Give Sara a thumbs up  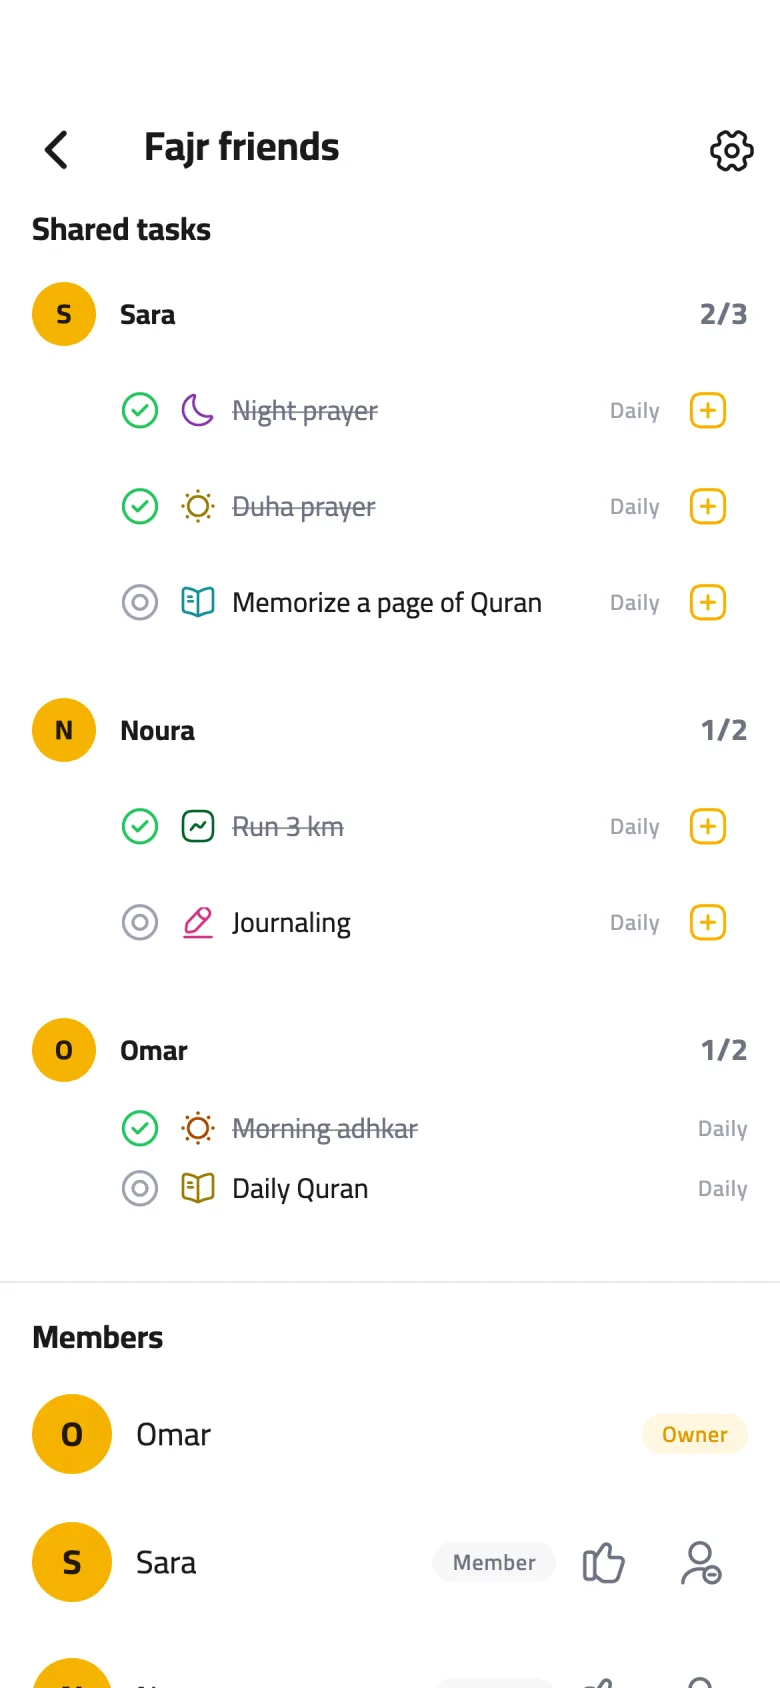pyautogui.click(x=603, y=1562)
